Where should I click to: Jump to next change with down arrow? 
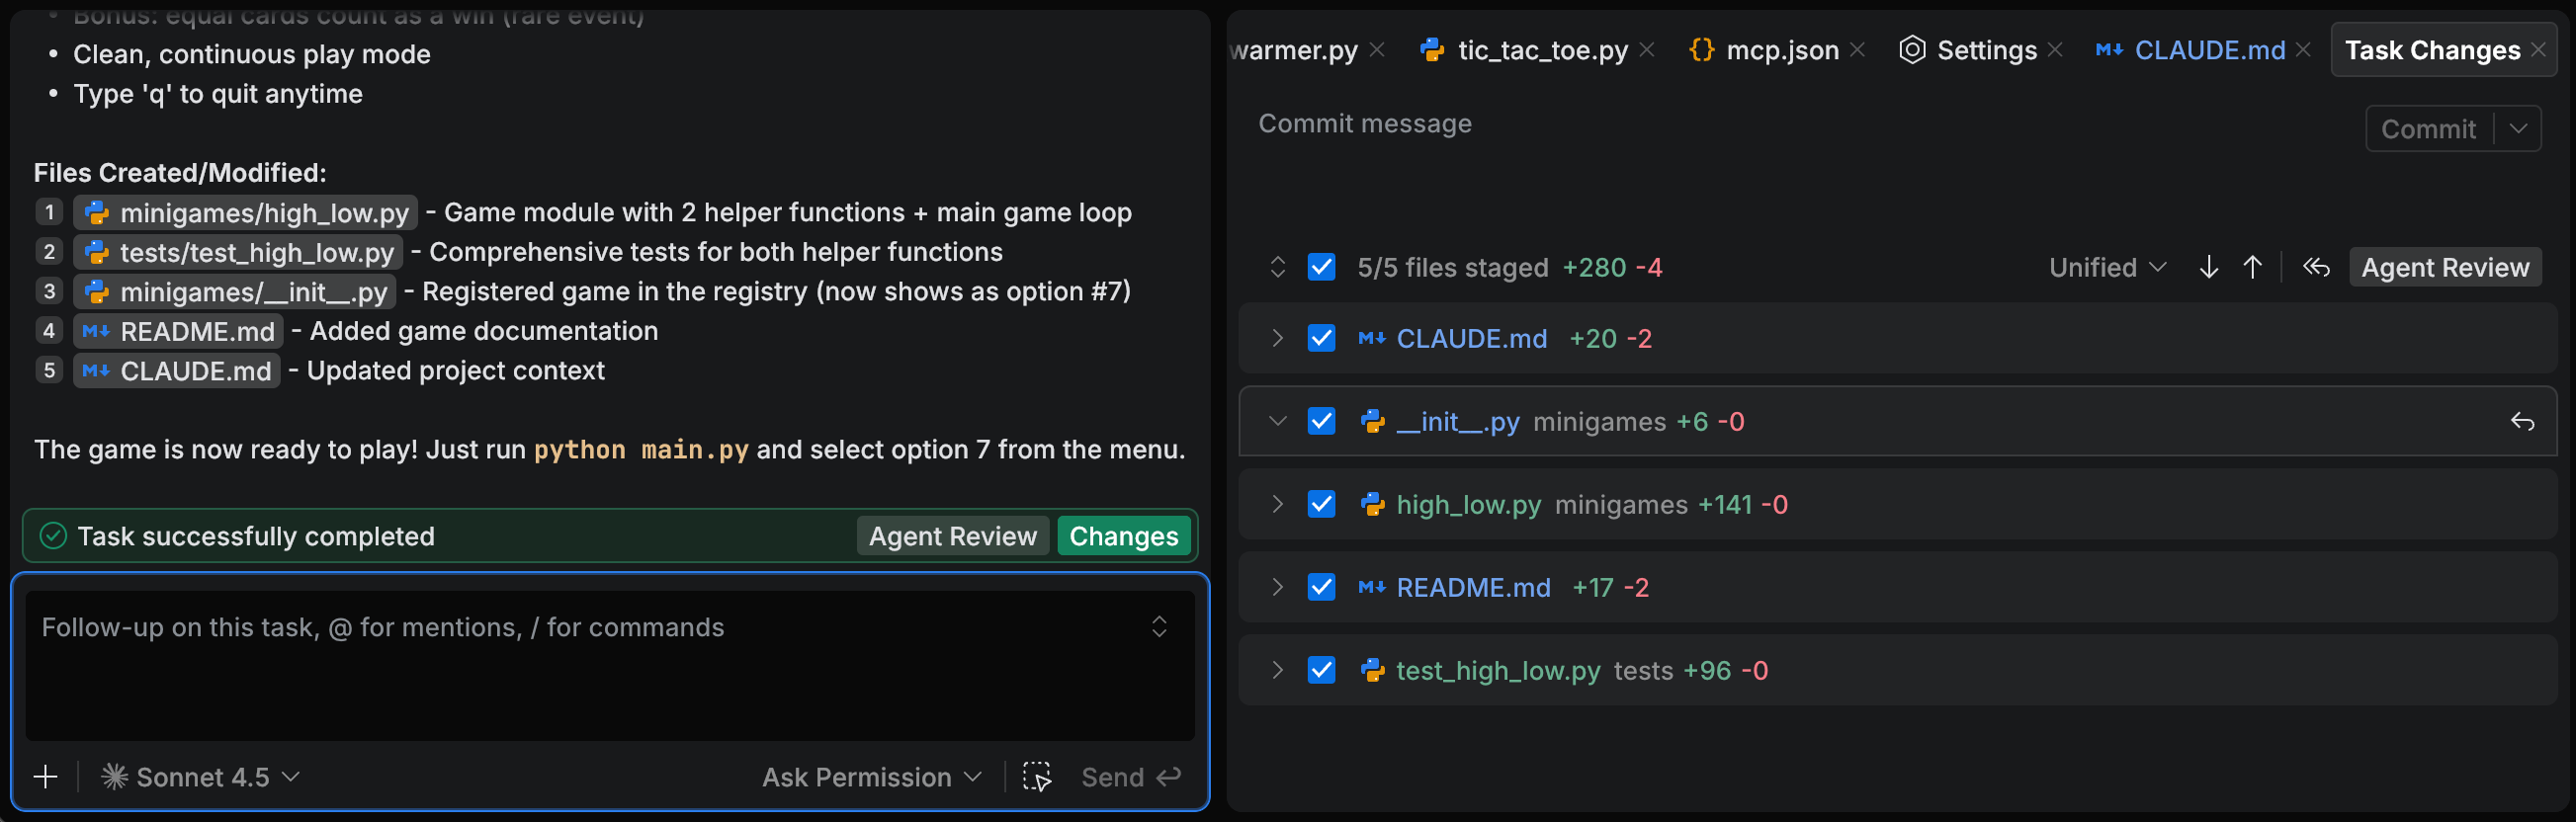click(x=2209, y=267)
